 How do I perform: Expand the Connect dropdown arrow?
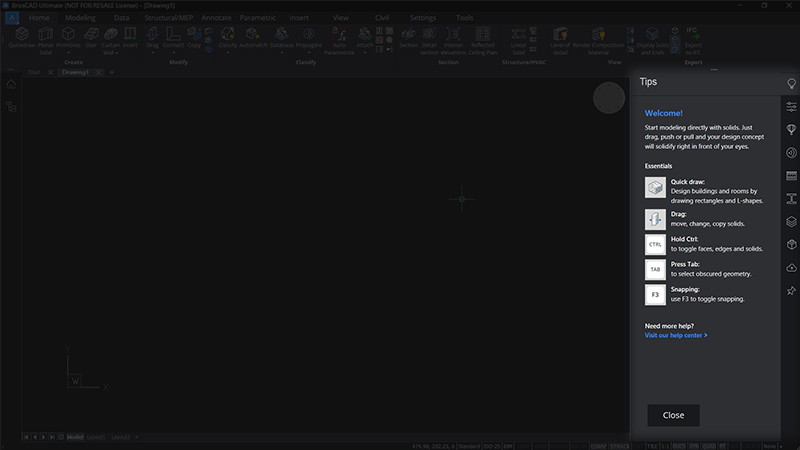pos(173,53)
